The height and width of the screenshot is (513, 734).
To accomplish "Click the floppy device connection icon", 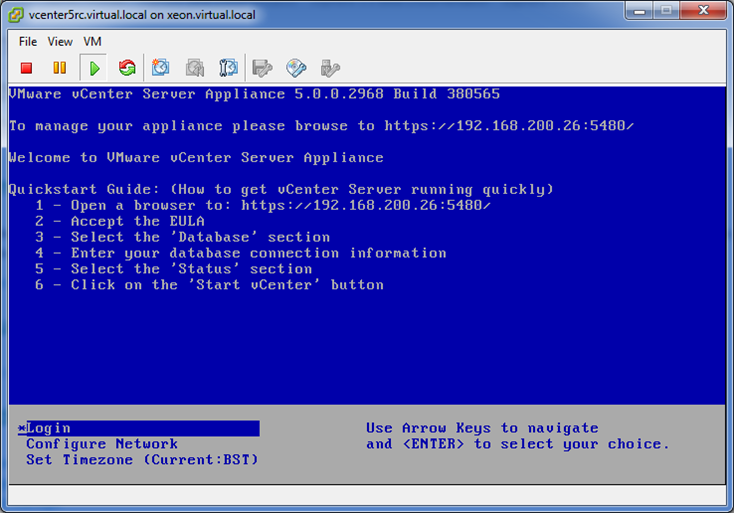I will point(262,68).
